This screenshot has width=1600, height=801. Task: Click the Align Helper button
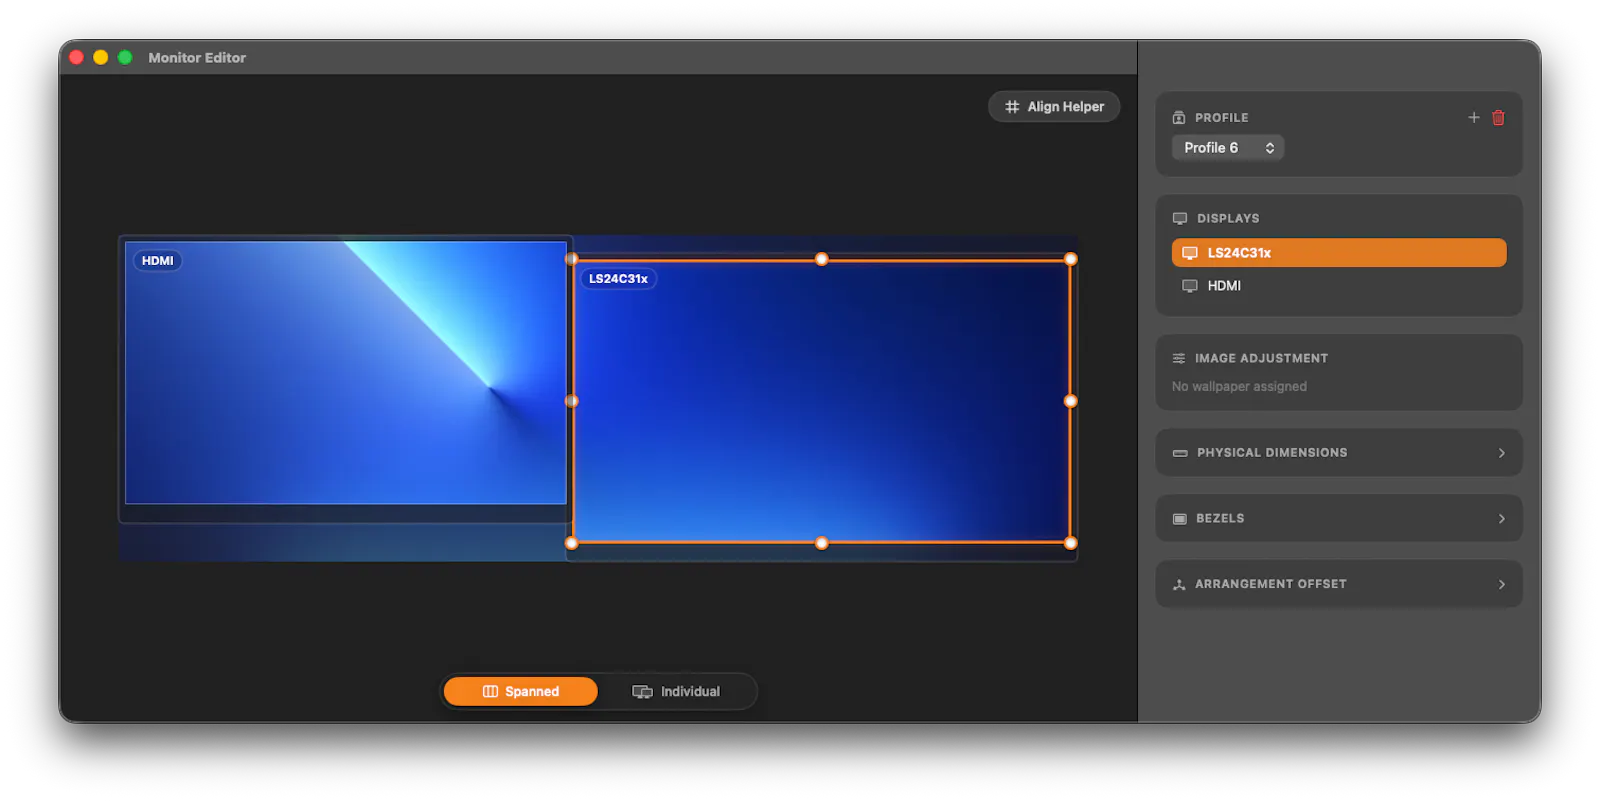pos(1054,106)
